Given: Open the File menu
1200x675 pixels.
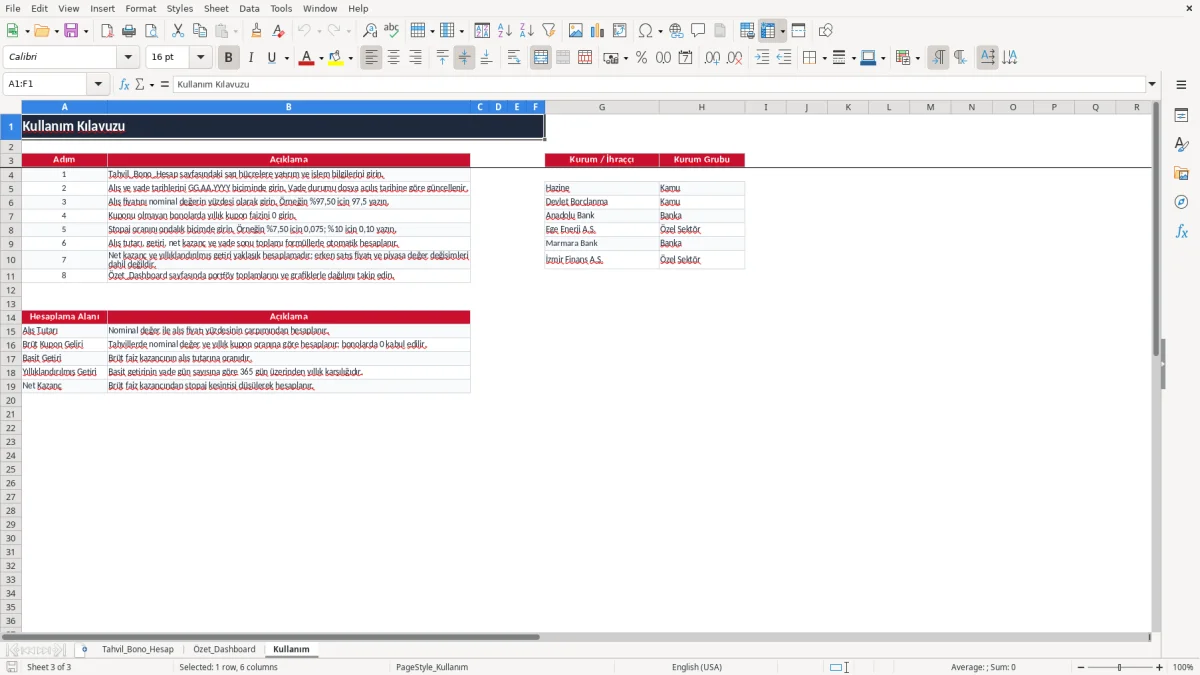Looking at the screenshot, I should [13, 8].
